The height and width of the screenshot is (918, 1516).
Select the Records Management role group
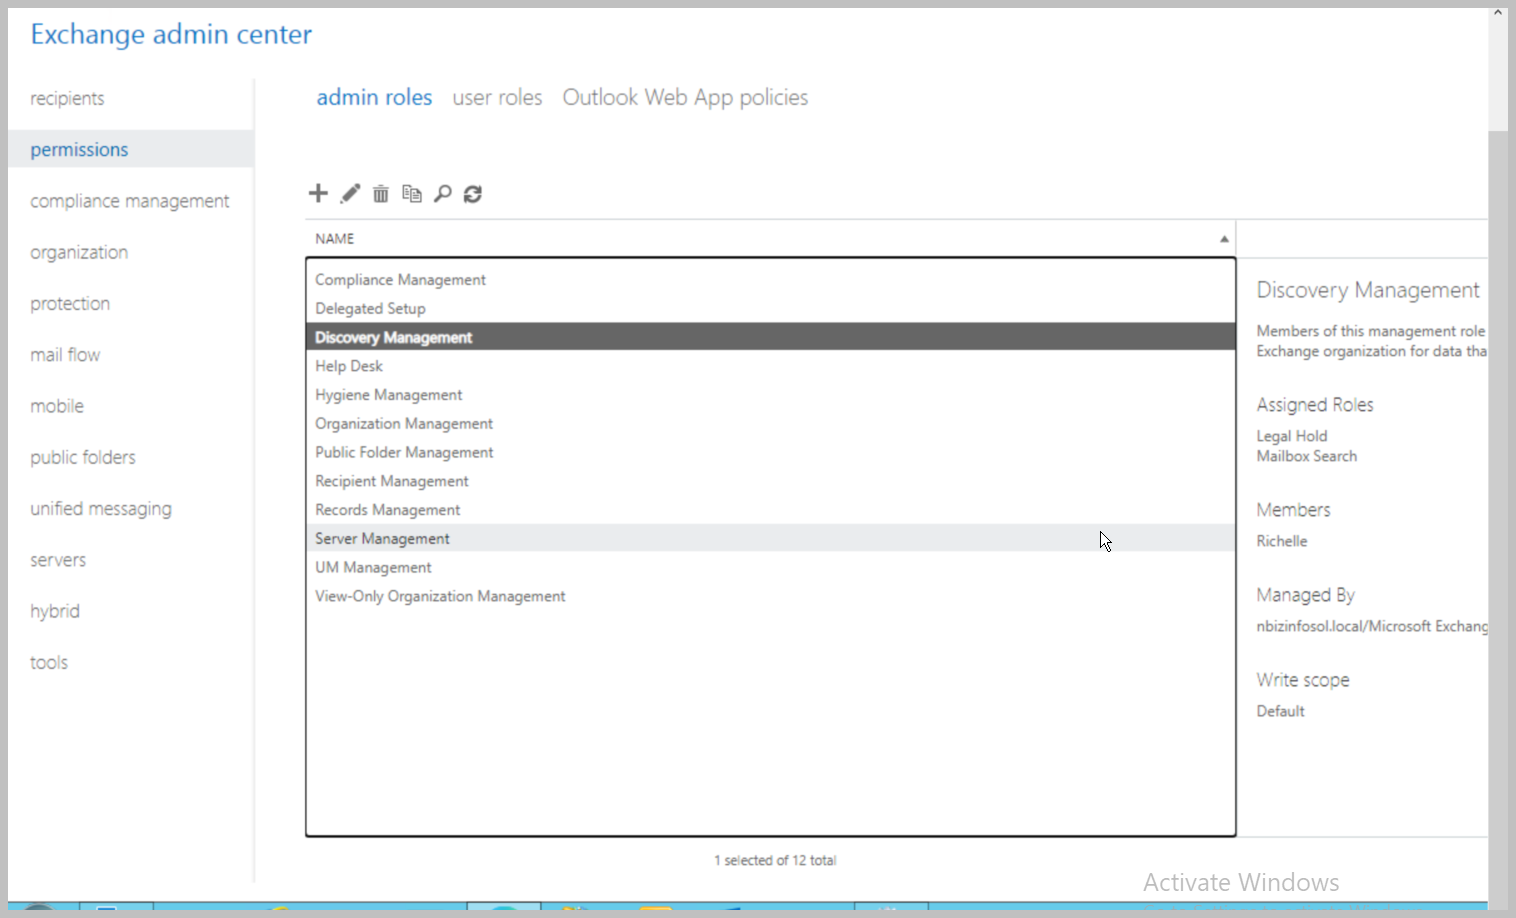(x=770, y=510)
